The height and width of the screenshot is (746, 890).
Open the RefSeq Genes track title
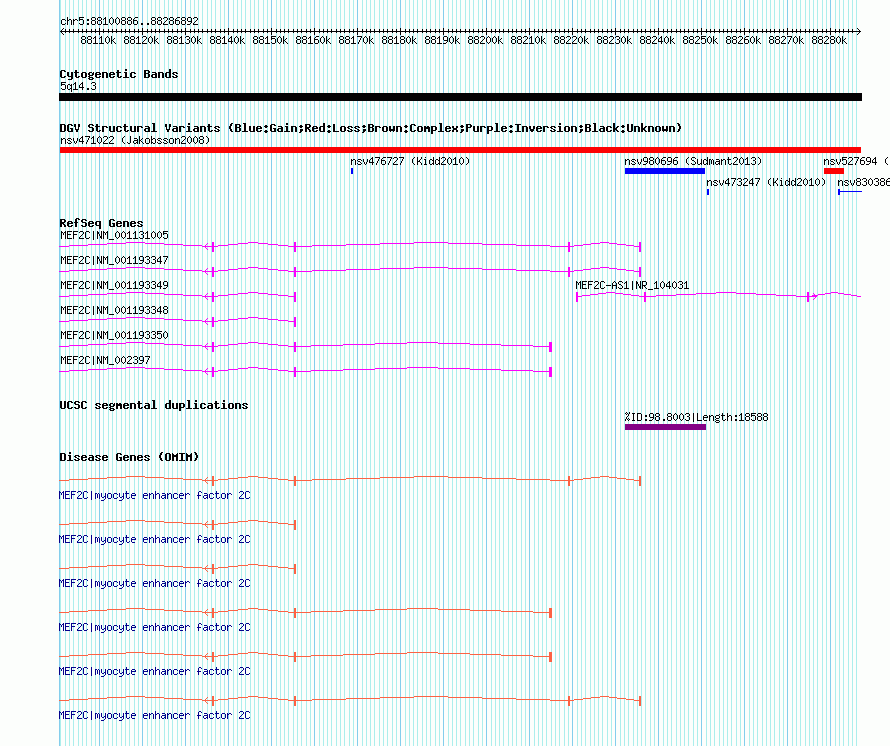coord(102,223)
